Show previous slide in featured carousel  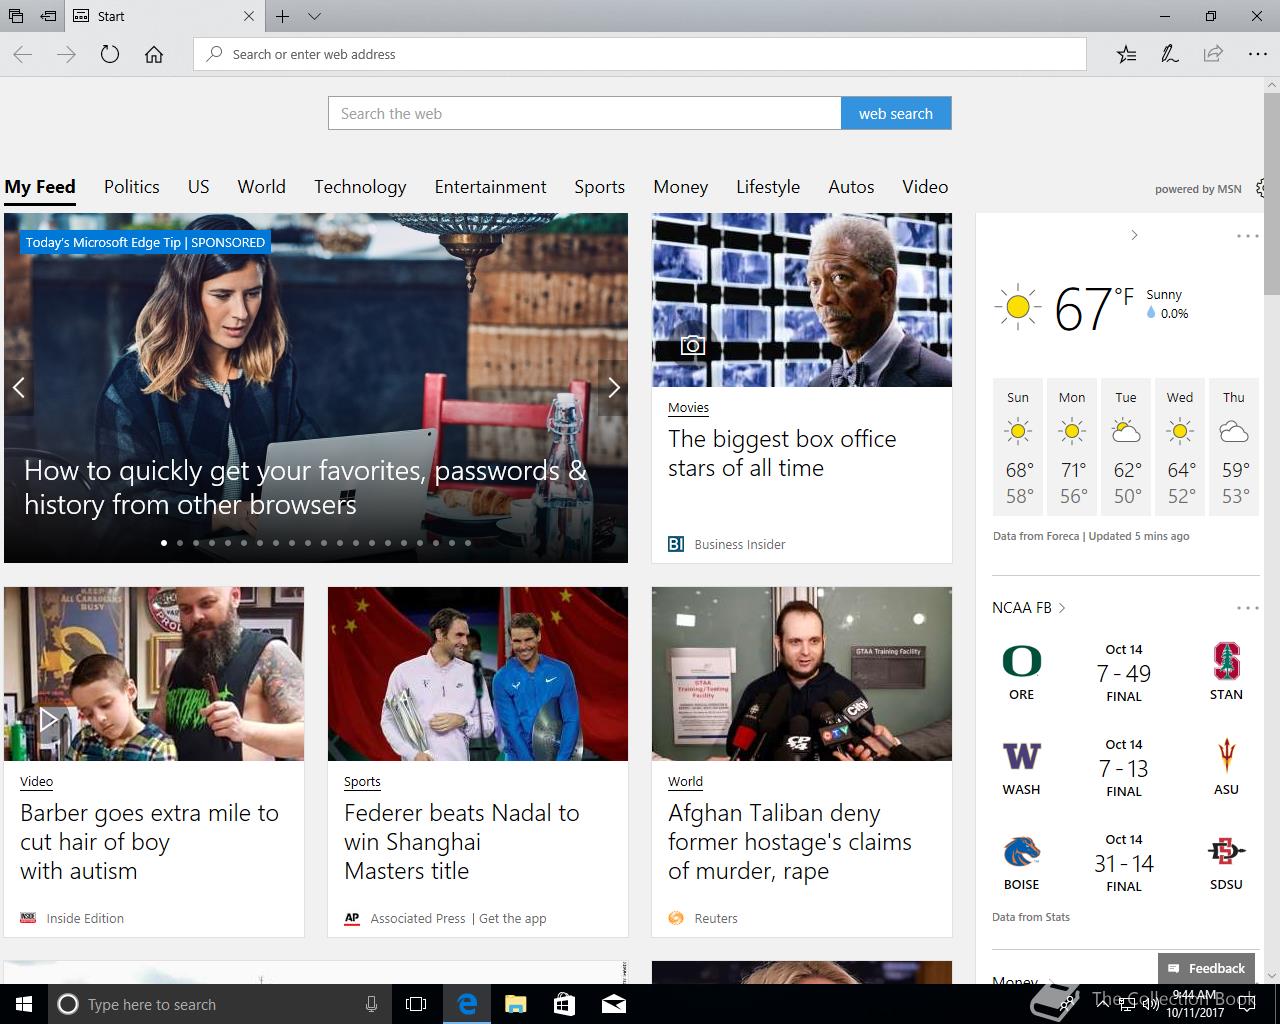[x=18, y=388]
